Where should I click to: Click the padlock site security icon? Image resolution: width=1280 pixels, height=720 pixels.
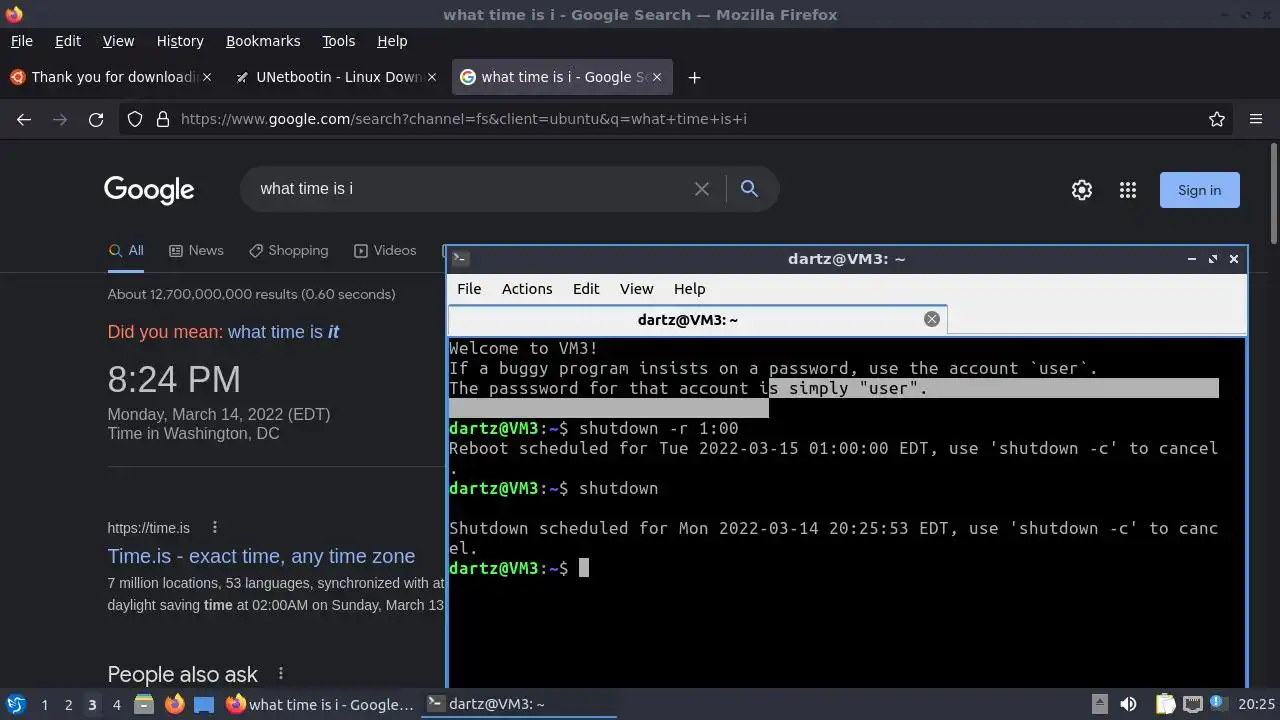162,119
